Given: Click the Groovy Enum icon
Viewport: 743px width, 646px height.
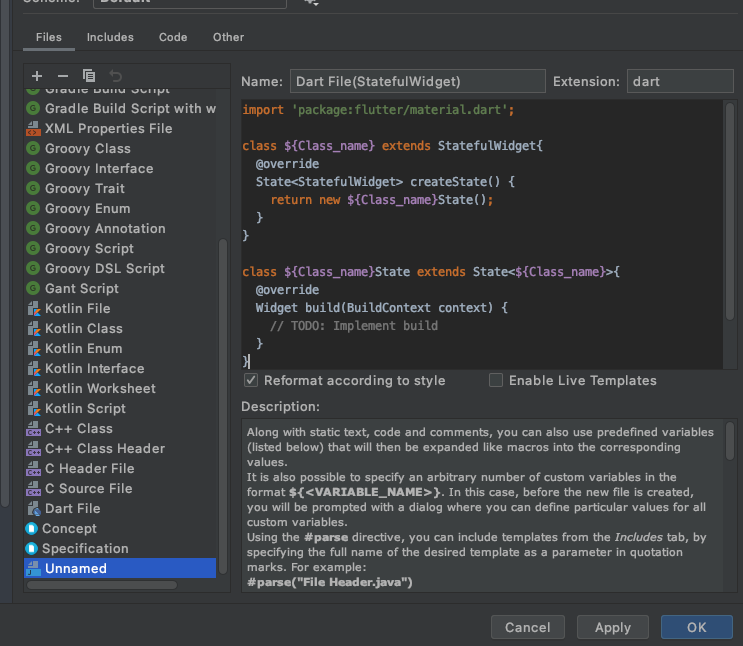Looking at the screenshot, I should [x=33, y=208].
